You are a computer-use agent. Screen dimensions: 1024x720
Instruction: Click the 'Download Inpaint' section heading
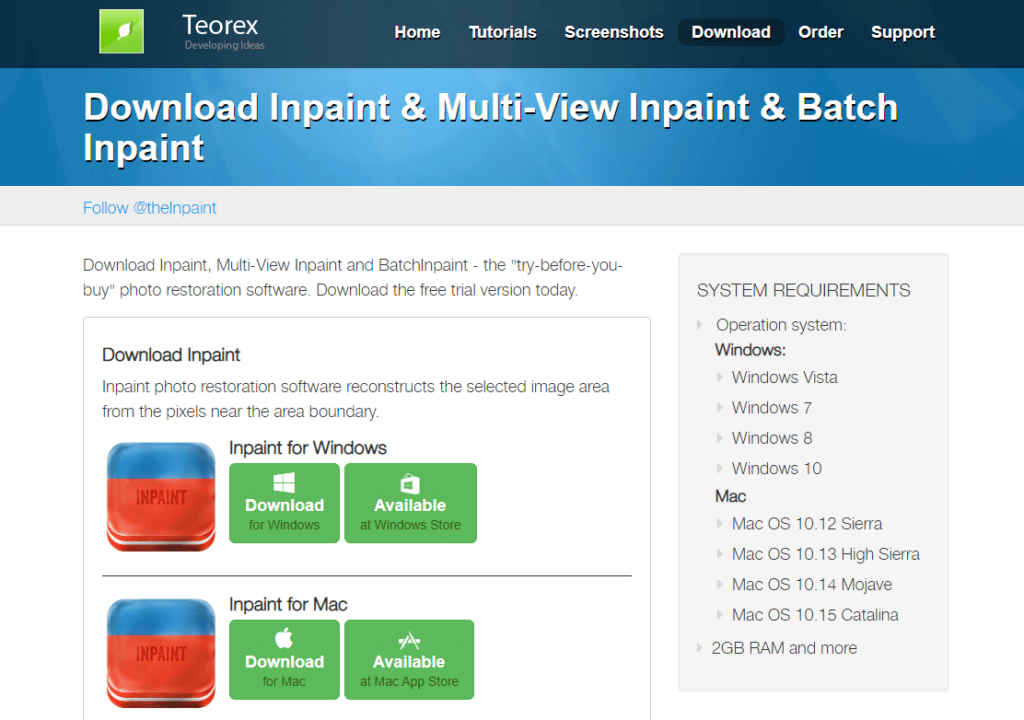(x=171, y=355)
